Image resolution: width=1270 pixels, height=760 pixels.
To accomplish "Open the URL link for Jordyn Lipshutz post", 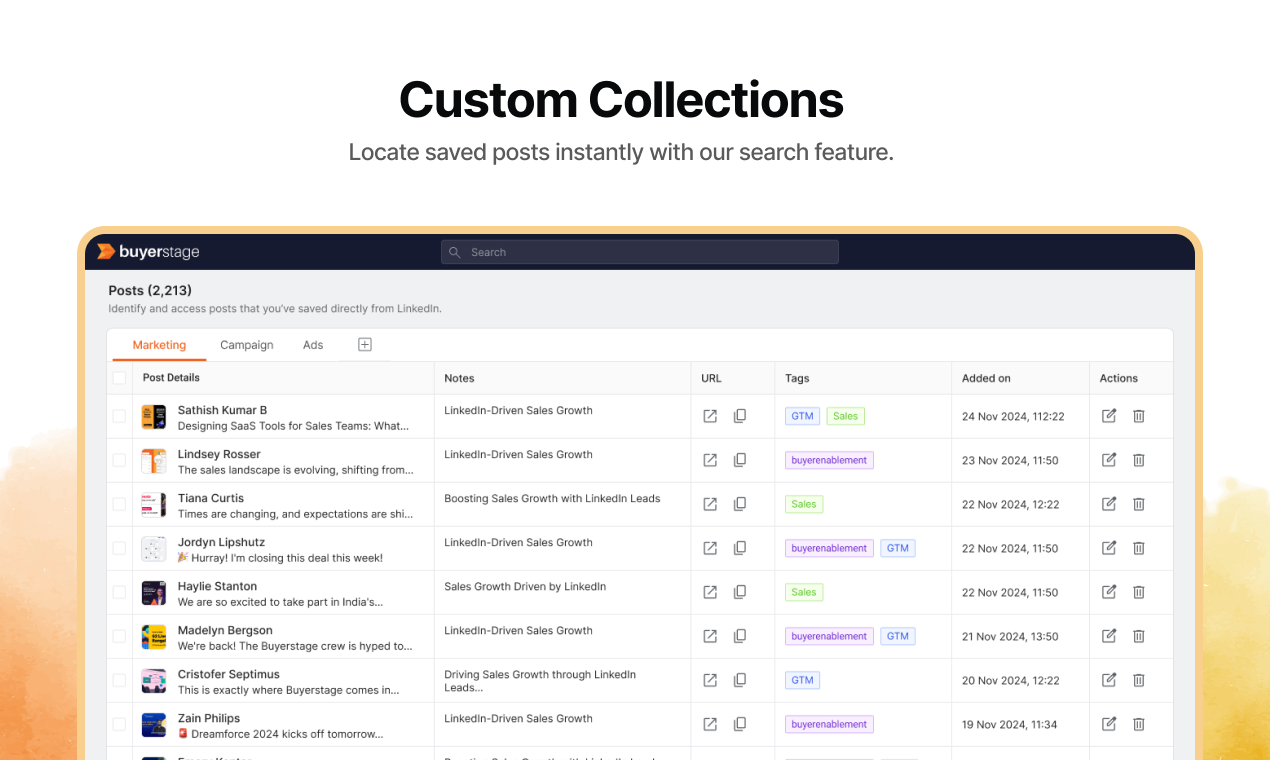I will (x=710, y=548).
